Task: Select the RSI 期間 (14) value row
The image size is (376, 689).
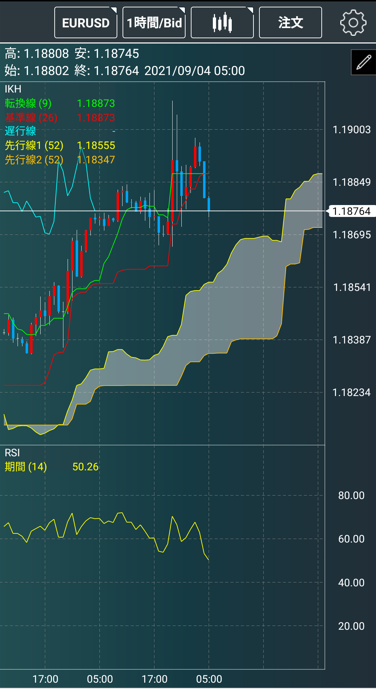Action: pos(51,466)
